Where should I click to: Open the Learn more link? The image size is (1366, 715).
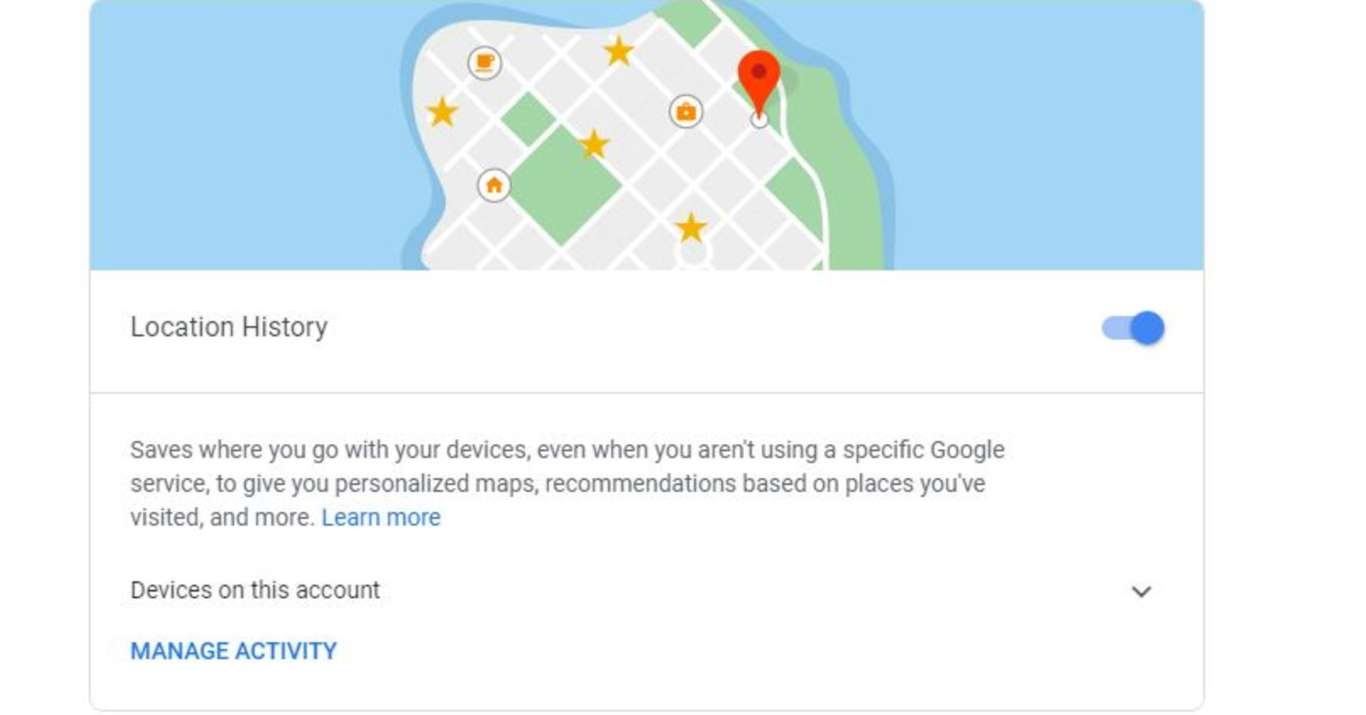point(381,517)
